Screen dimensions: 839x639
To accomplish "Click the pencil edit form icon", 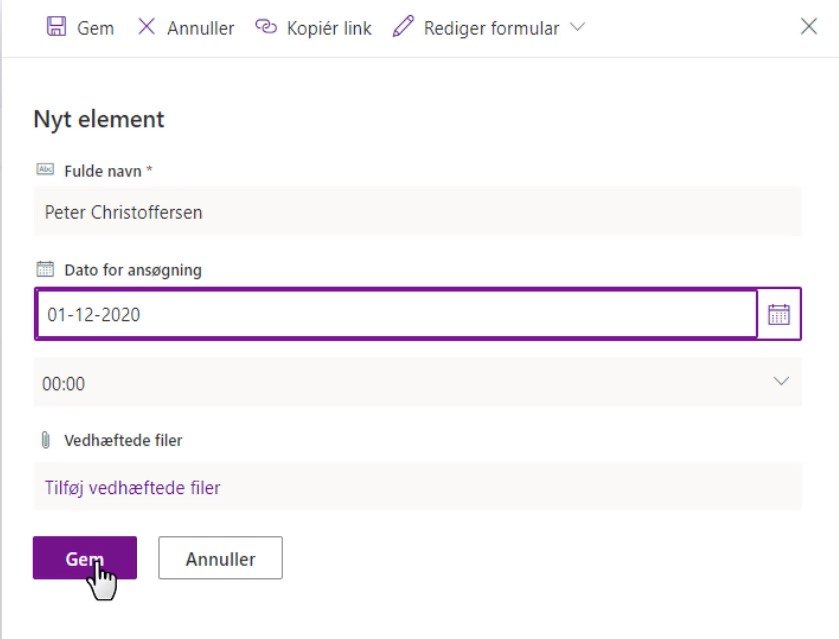I will point(403,26).
